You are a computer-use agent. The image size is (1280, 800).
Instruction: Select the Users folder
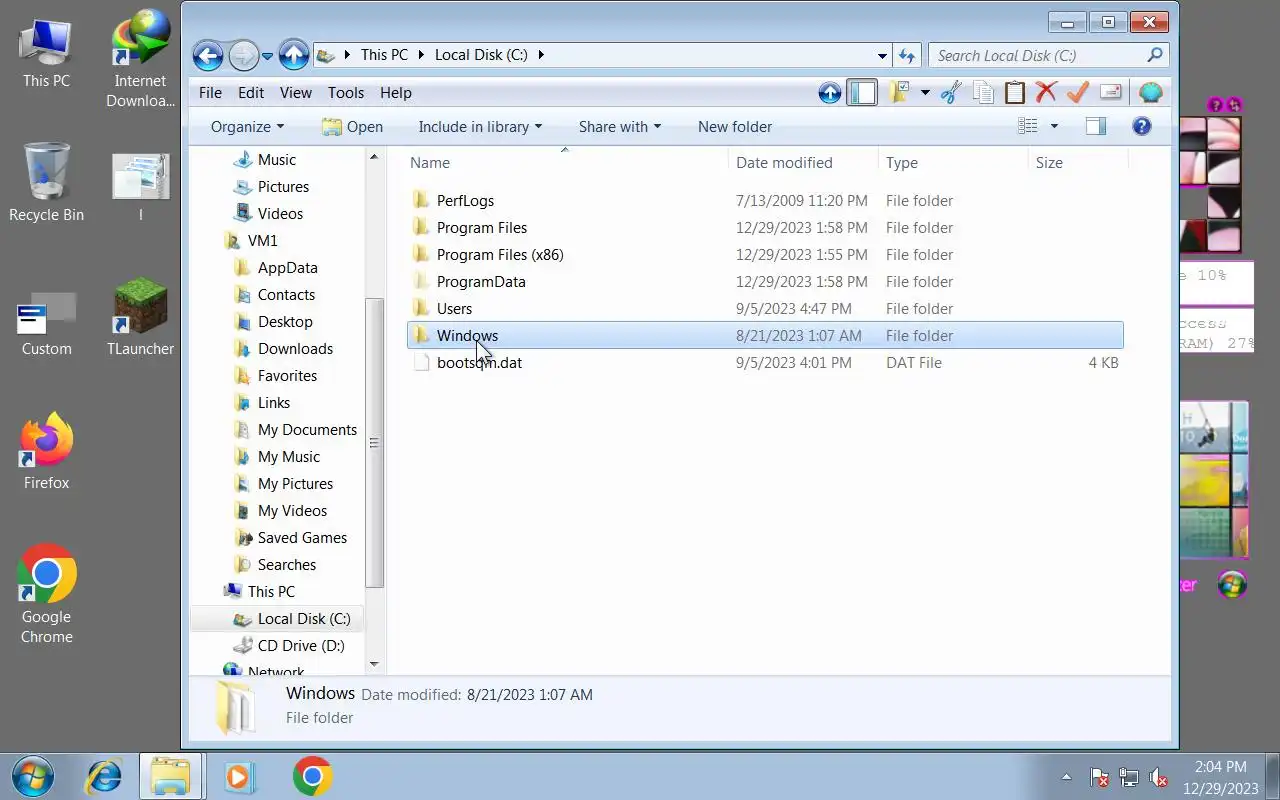pyautogui.click(x=454, y=308)
